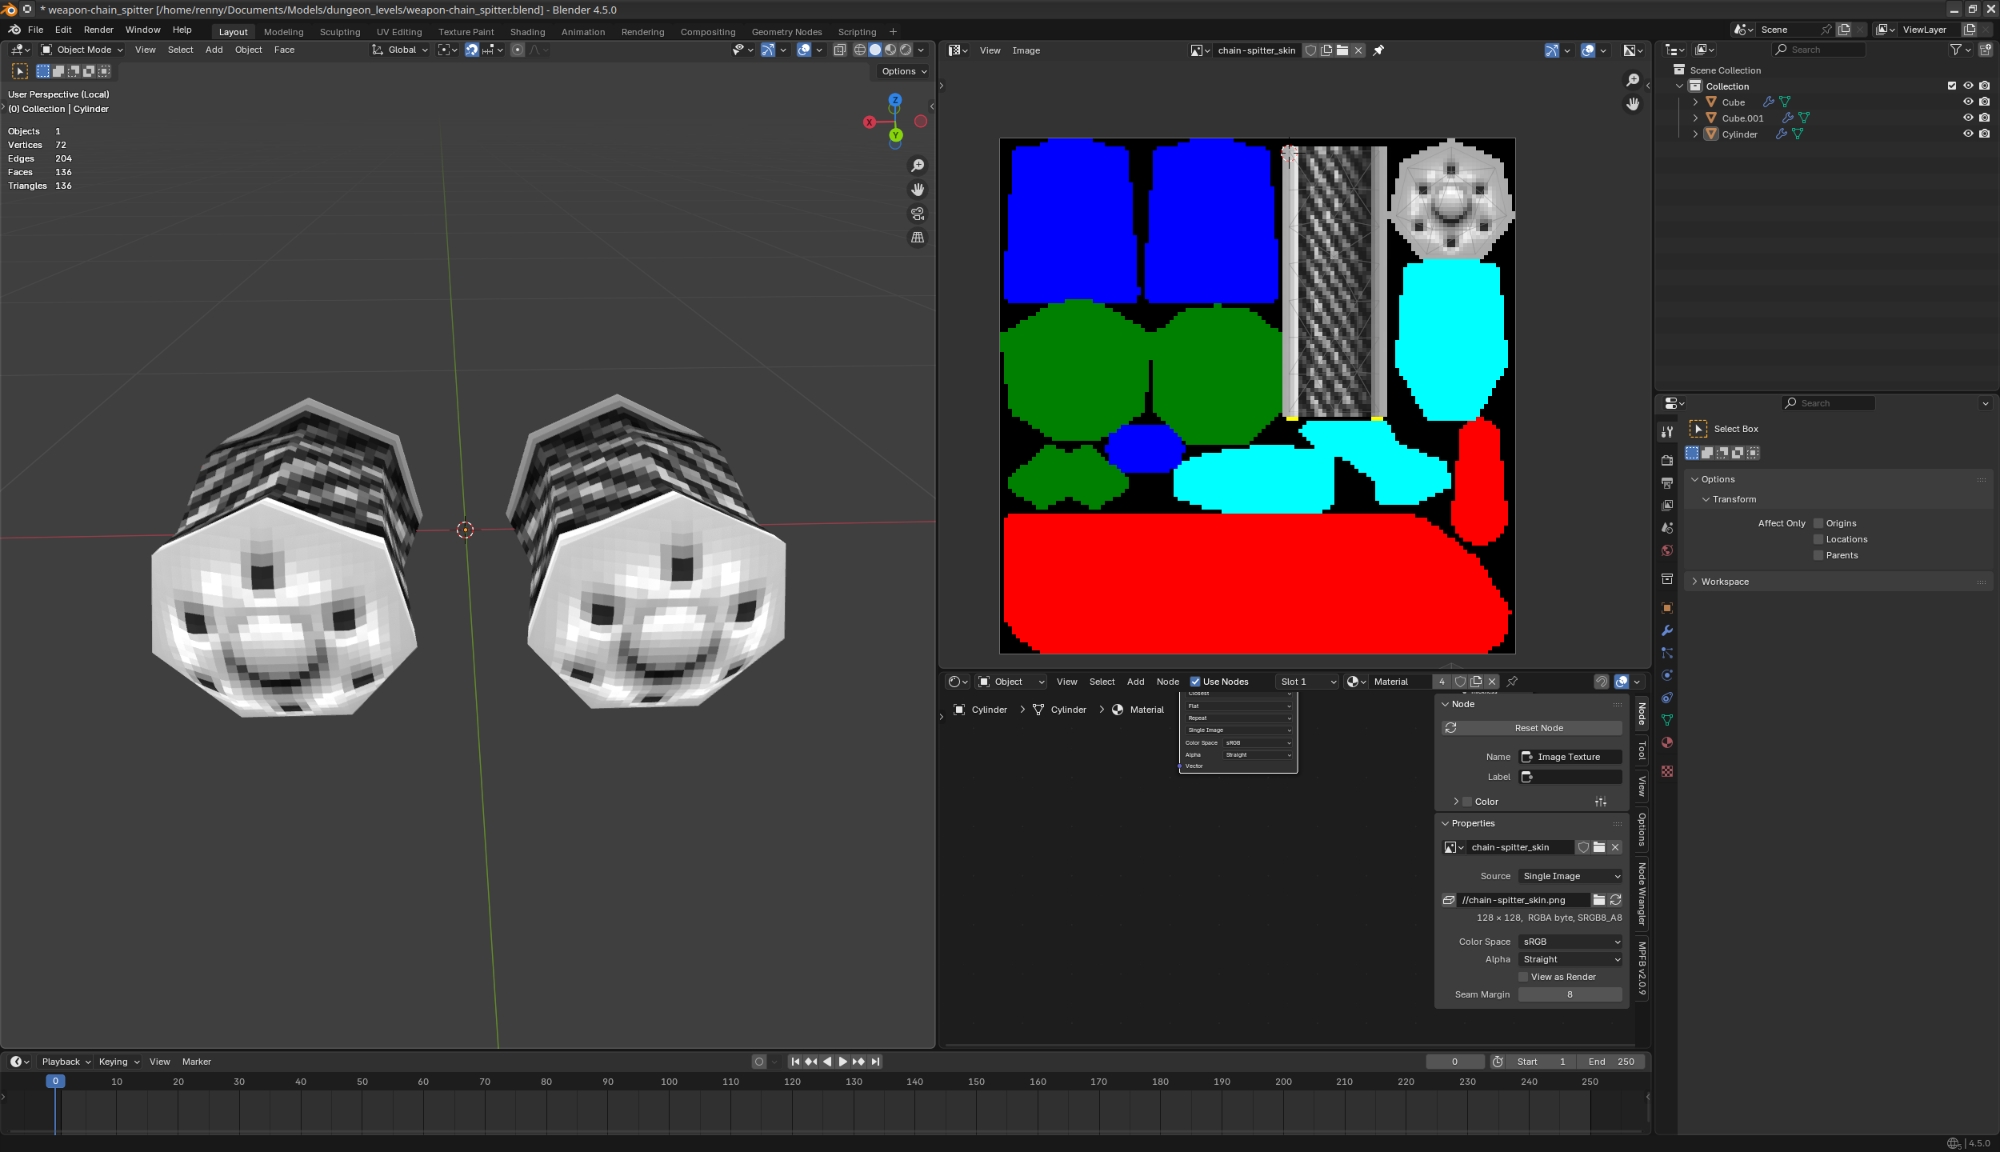Switch to the UV Editing workspace tab
This screenshot has width=2000, height=1152.
coord(399,32)
